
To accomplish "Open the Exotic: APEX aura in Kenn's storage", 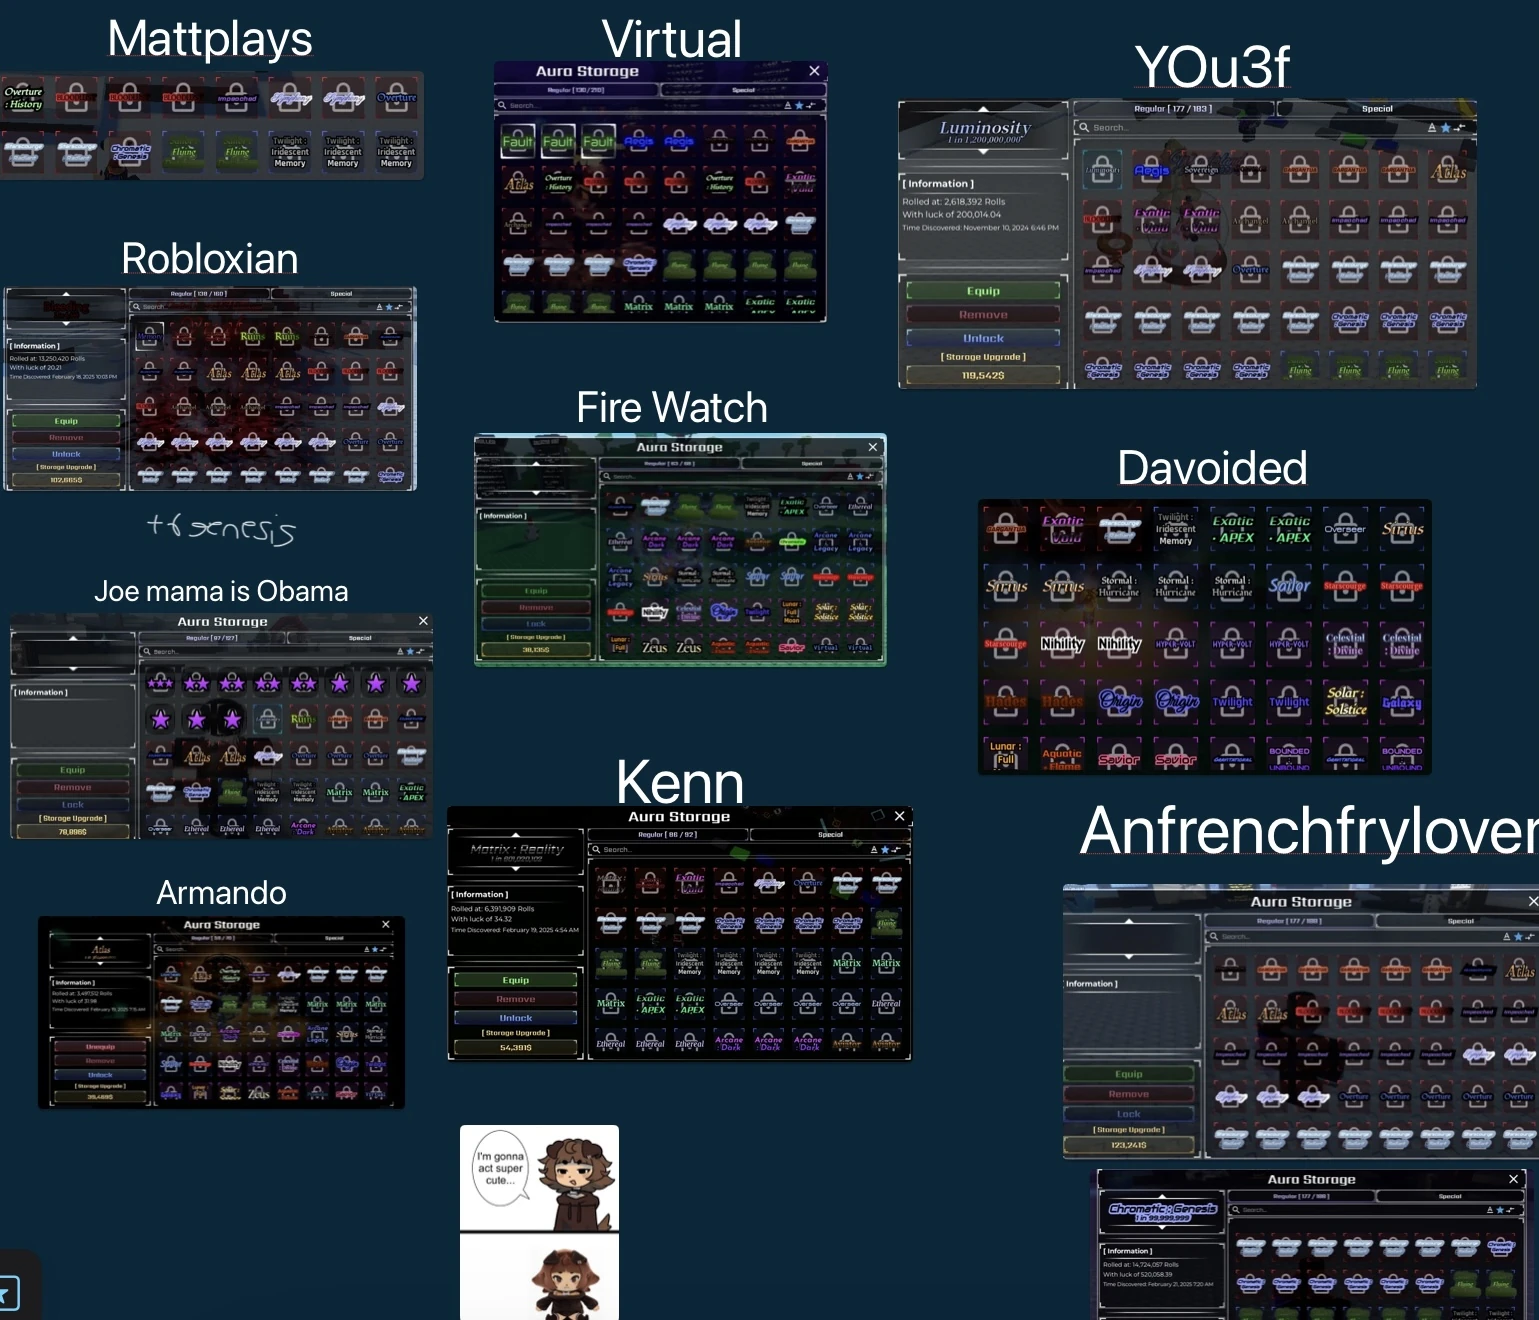I will point(650,1003).
